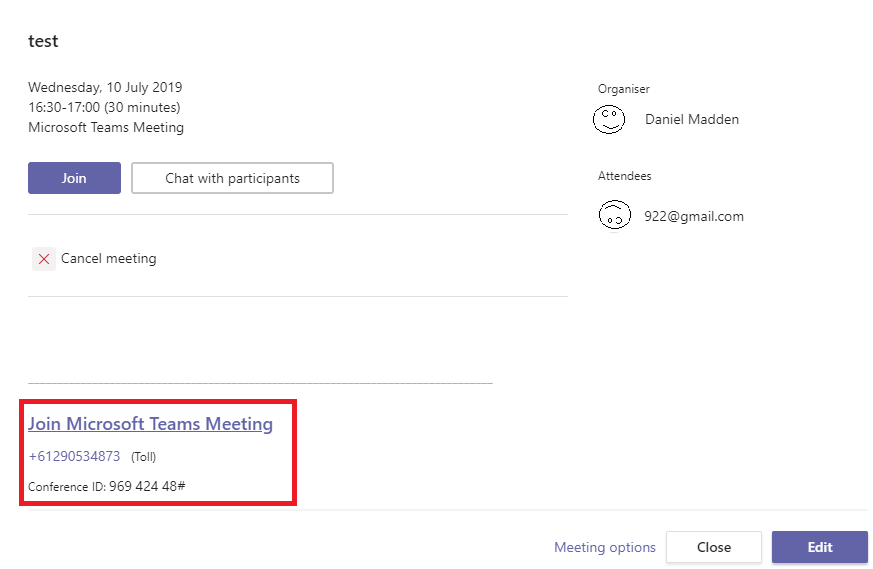This screenshot has width=873, height=569.
Task: Select the organiser name Daniel Madden
Action: click(x=692, y=119)
